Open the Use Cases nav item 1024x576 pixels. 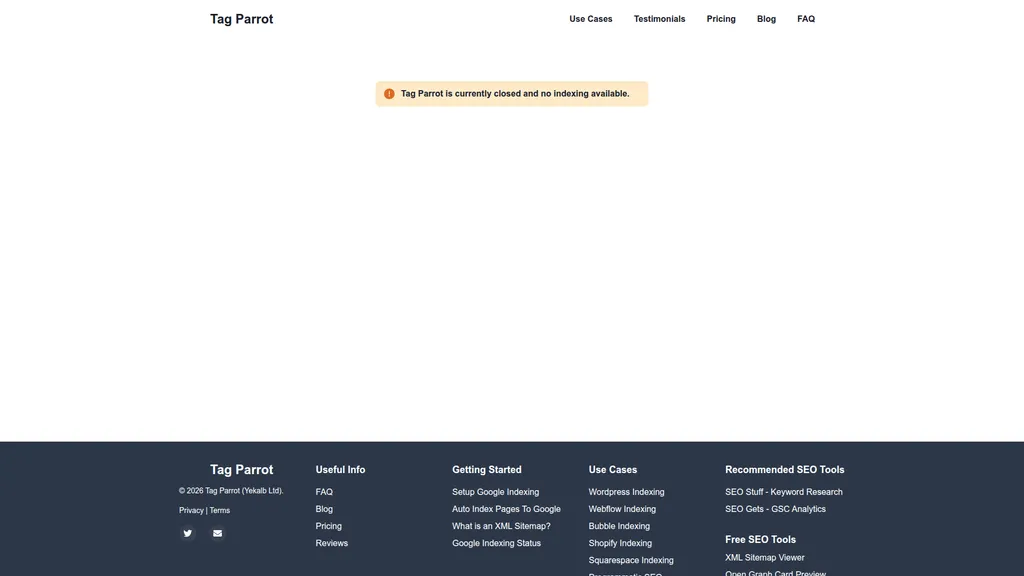[590, 19]
